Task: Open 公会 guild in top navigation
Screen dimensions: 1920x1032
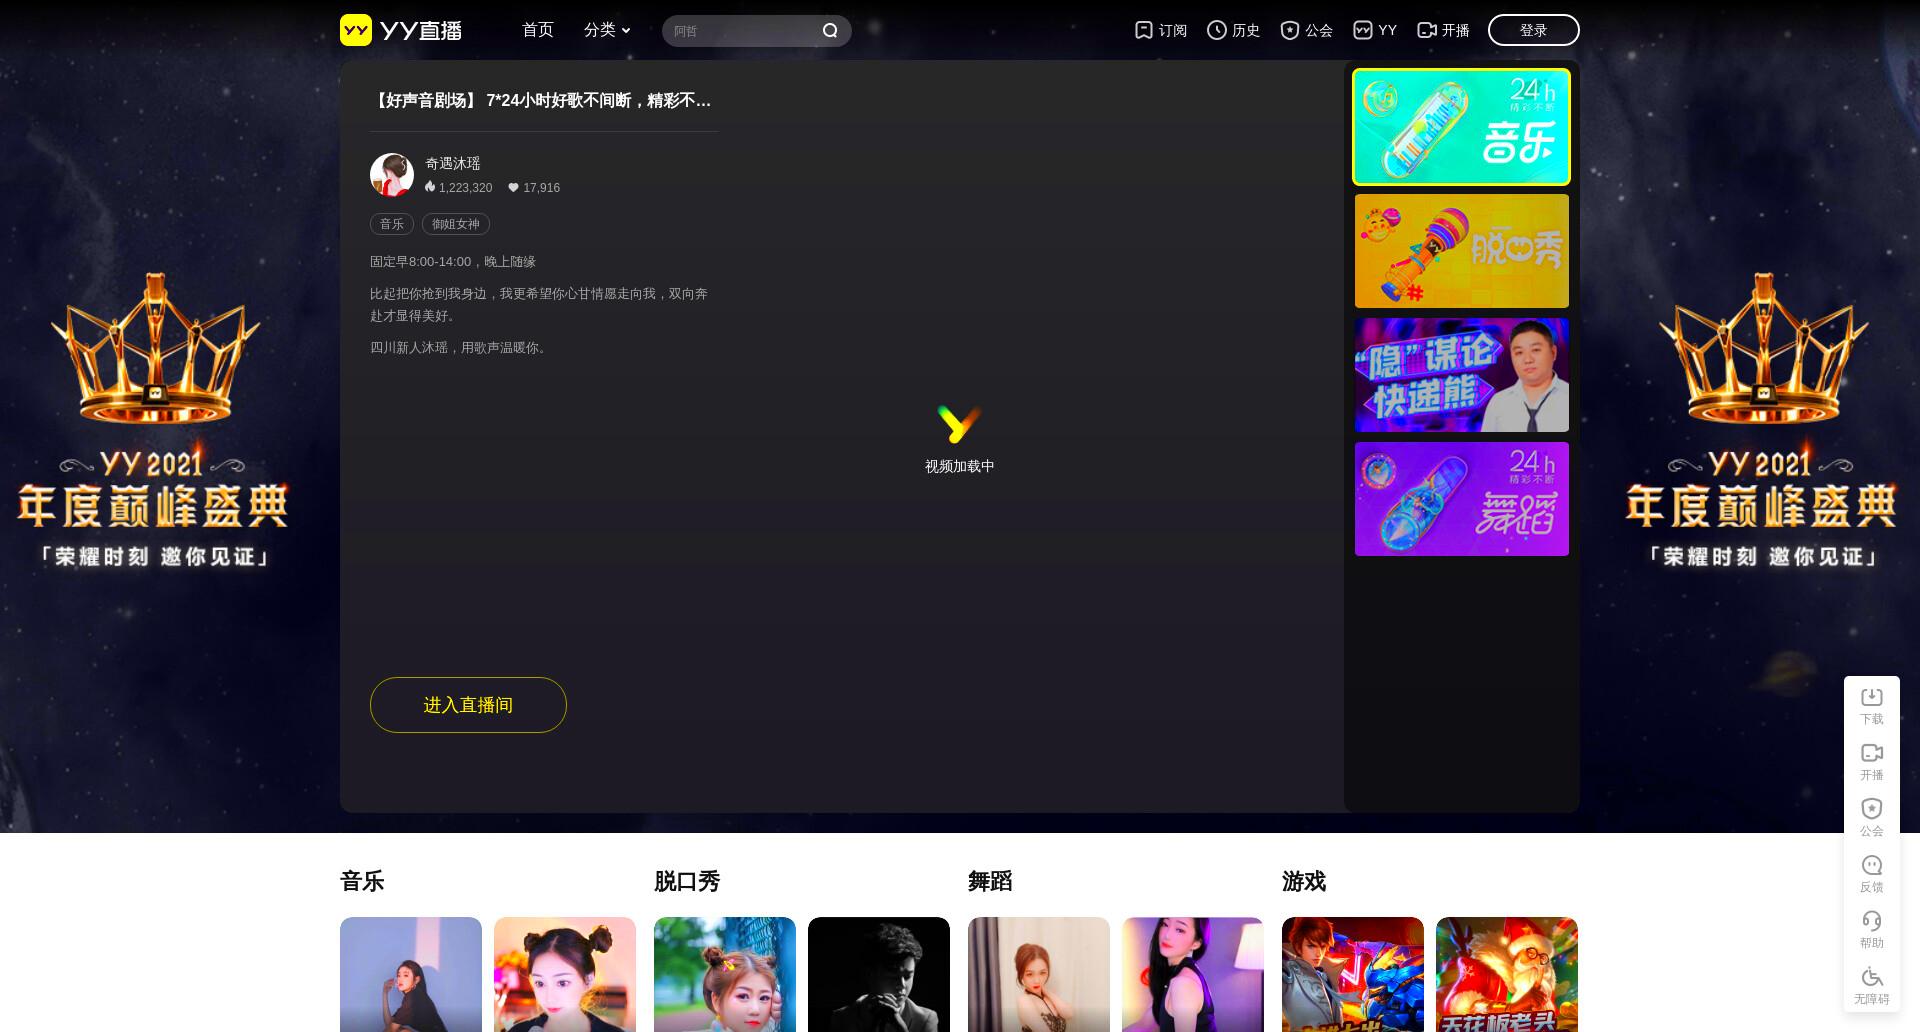Action: (1306, 30)
